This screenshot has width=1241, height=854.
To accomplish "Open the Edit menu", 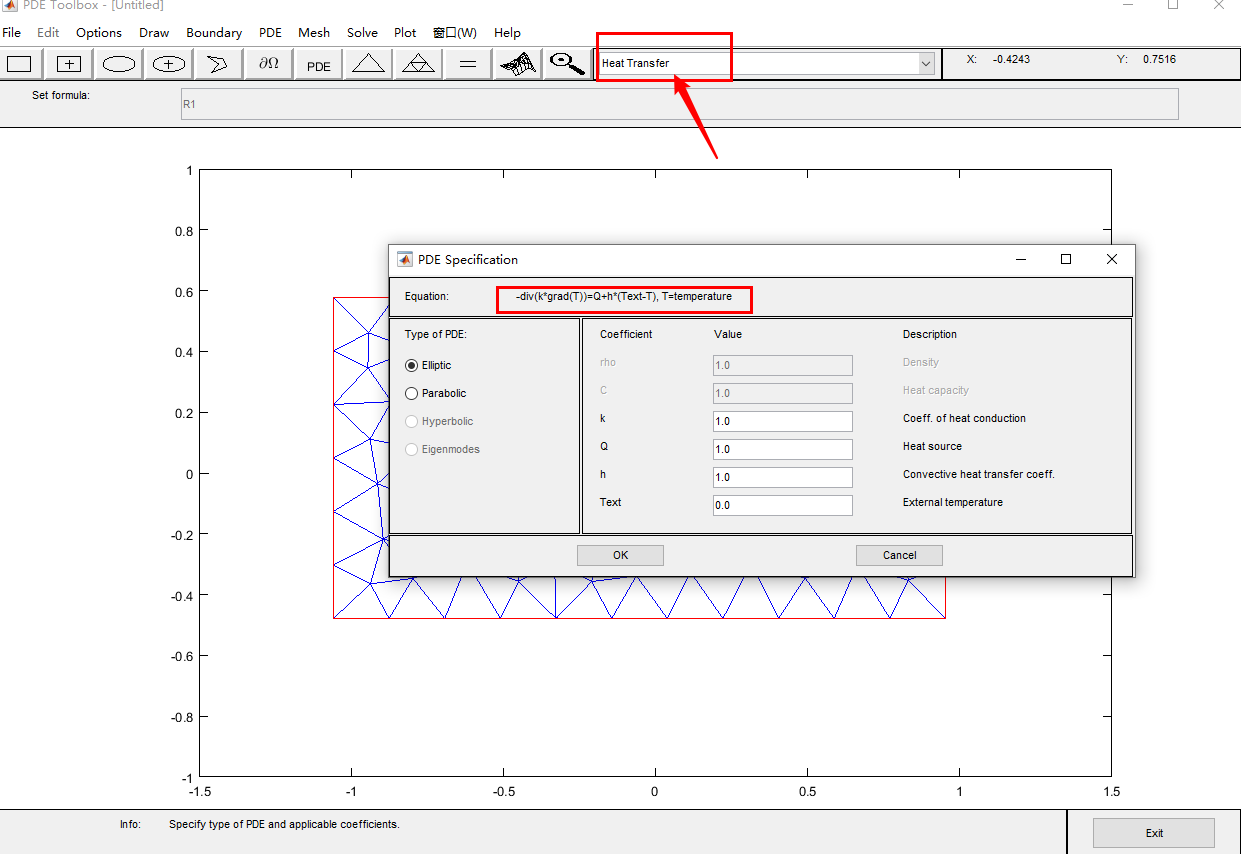I will click(48, 33).
